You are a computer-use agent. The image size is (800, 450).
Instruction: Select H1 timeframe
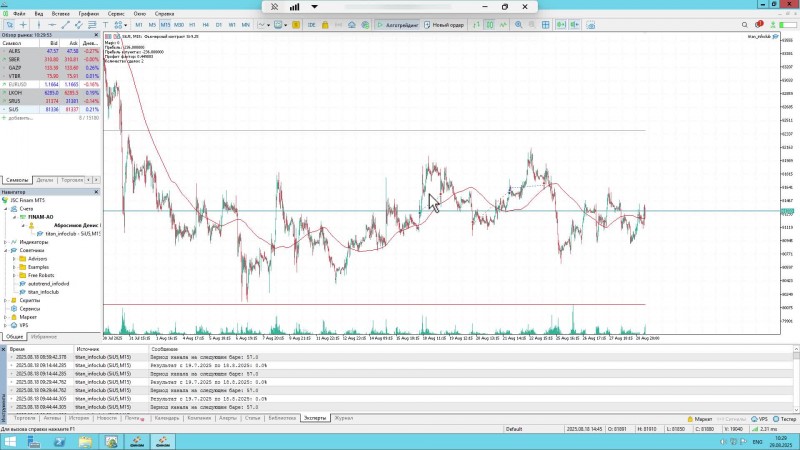pos(192,24)
